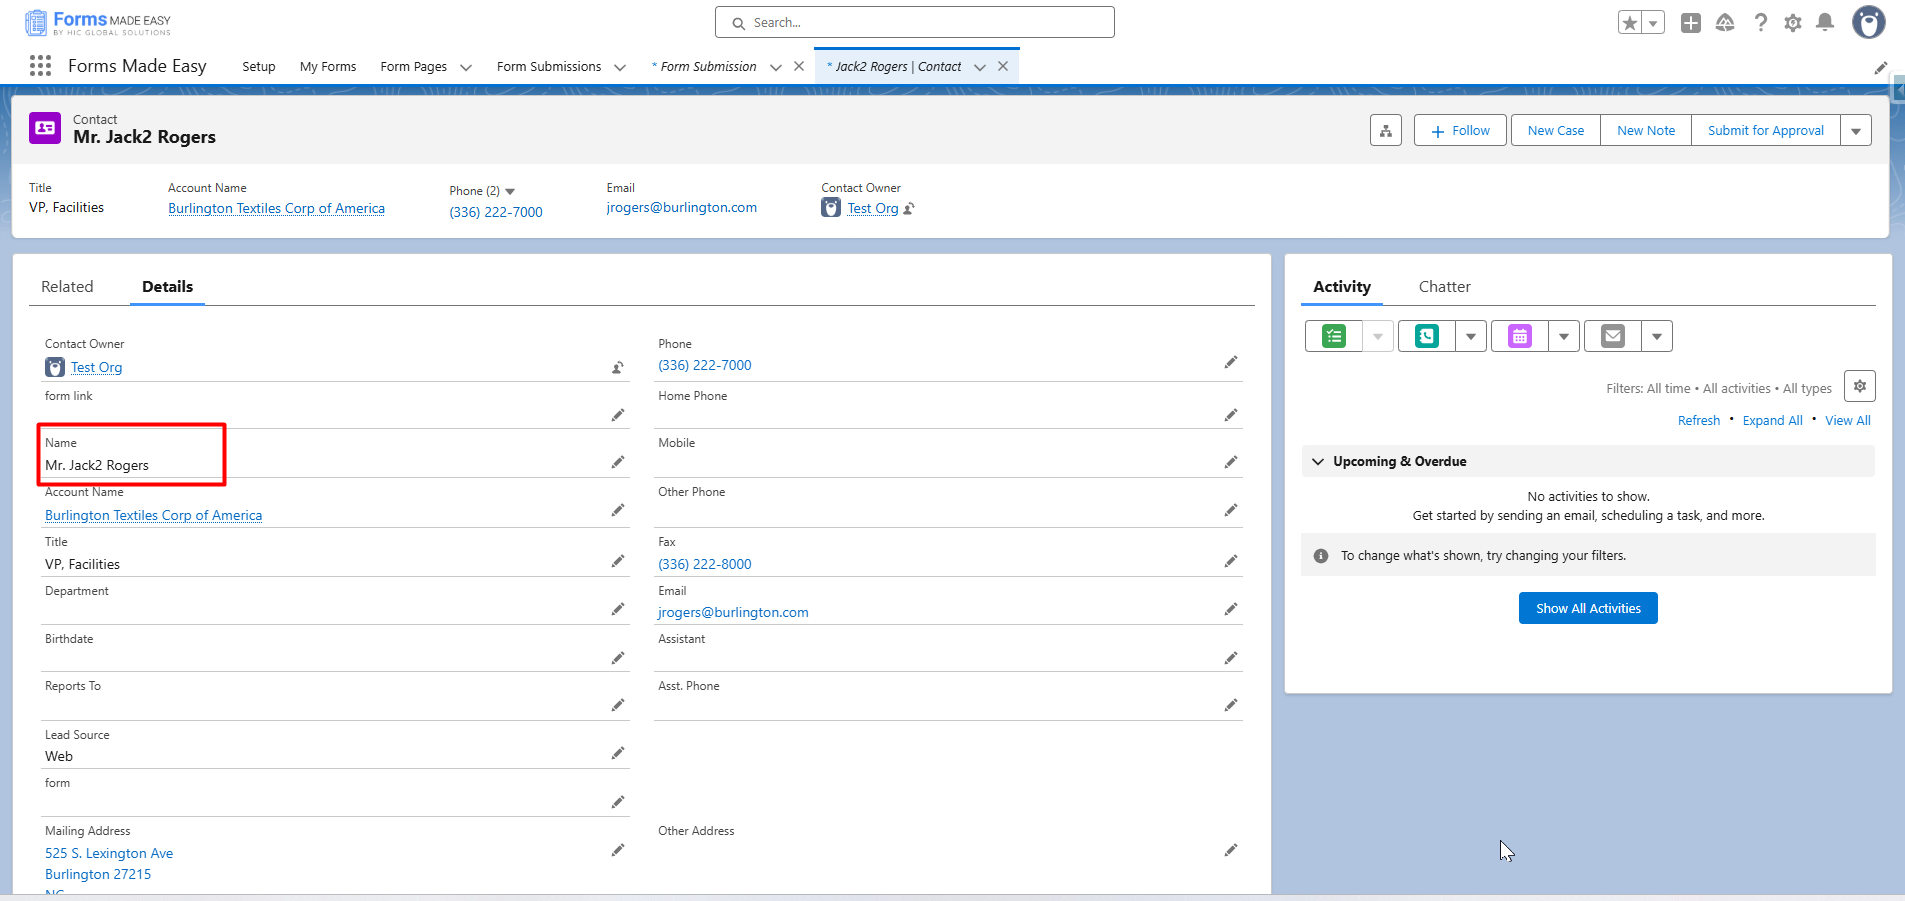This screenshot has height=901, width=1905.
Task: Edit the Other Address pencil icon
Action: [x=1231, y=850]
